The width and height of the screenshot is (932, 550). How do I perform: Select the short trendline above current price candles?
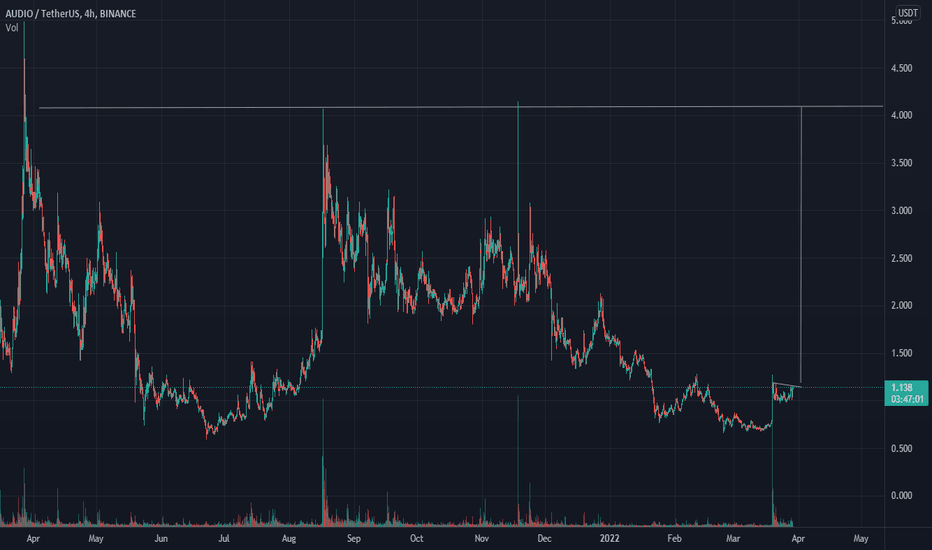(x=787, y=385)
